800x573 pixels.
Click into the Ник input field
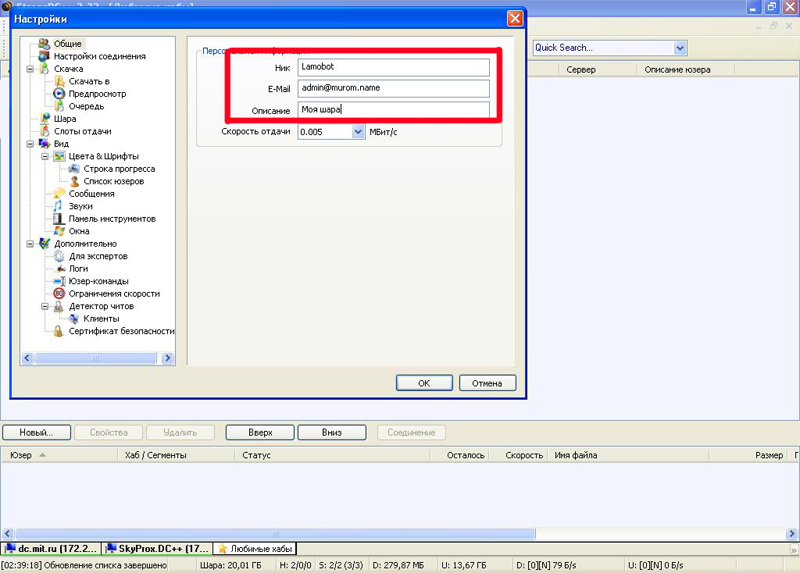point(394,67)
